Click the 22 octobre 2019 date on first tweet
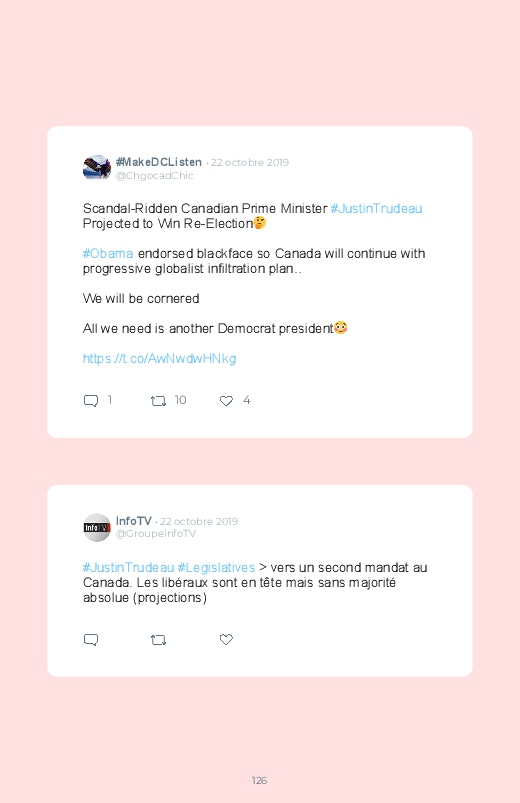This screenshot has height=803, width=520. [x=250, y=162]
